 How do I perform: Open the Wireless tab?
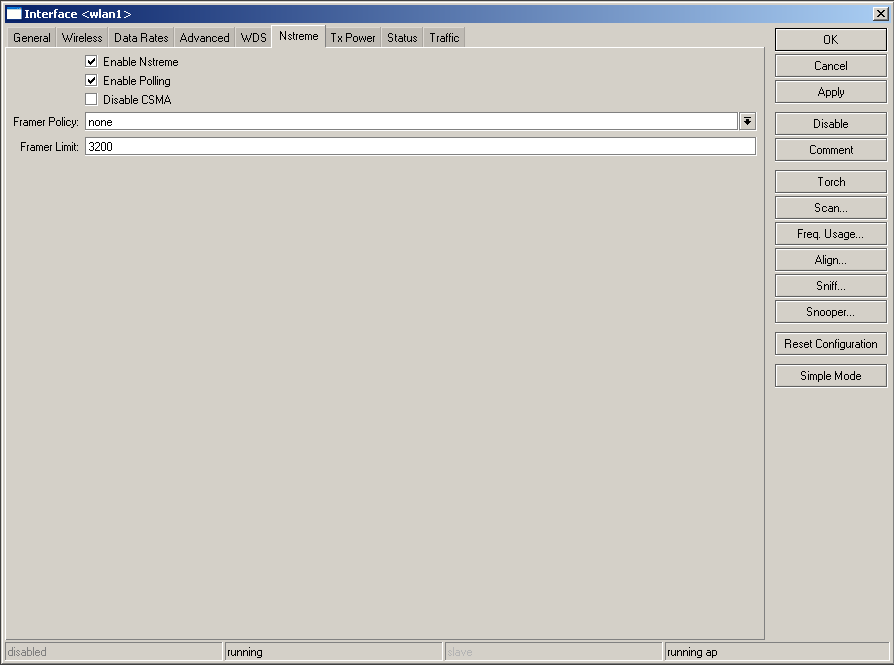[82, 38]
